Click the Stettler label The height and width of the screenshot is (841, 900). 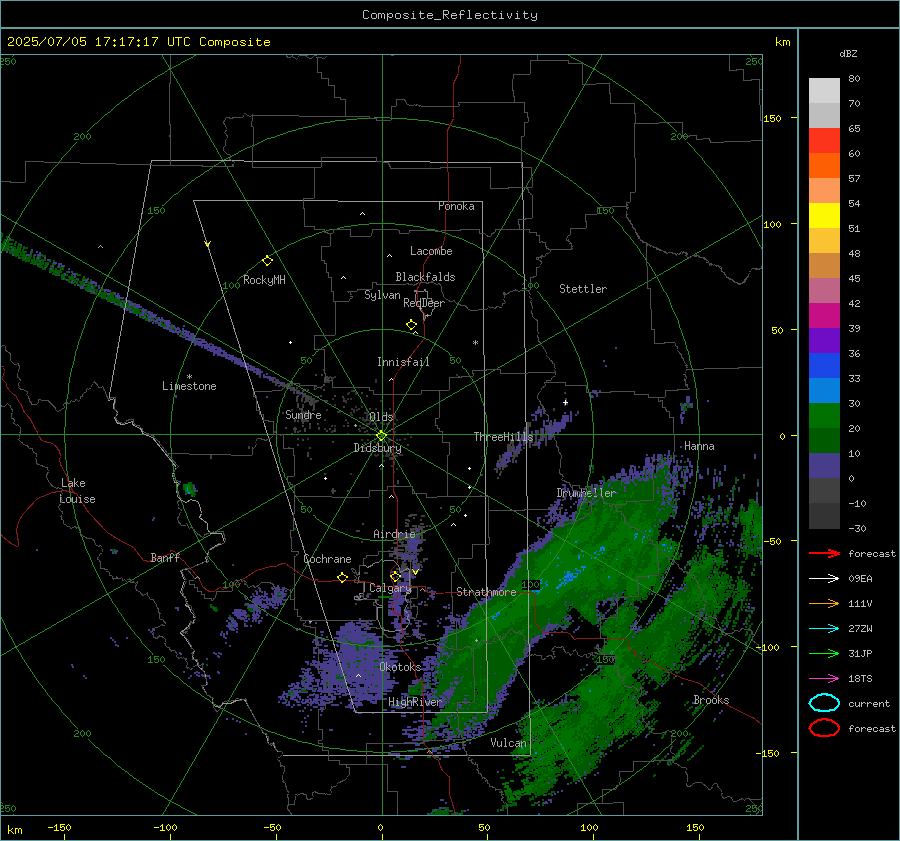click(583, 289)
